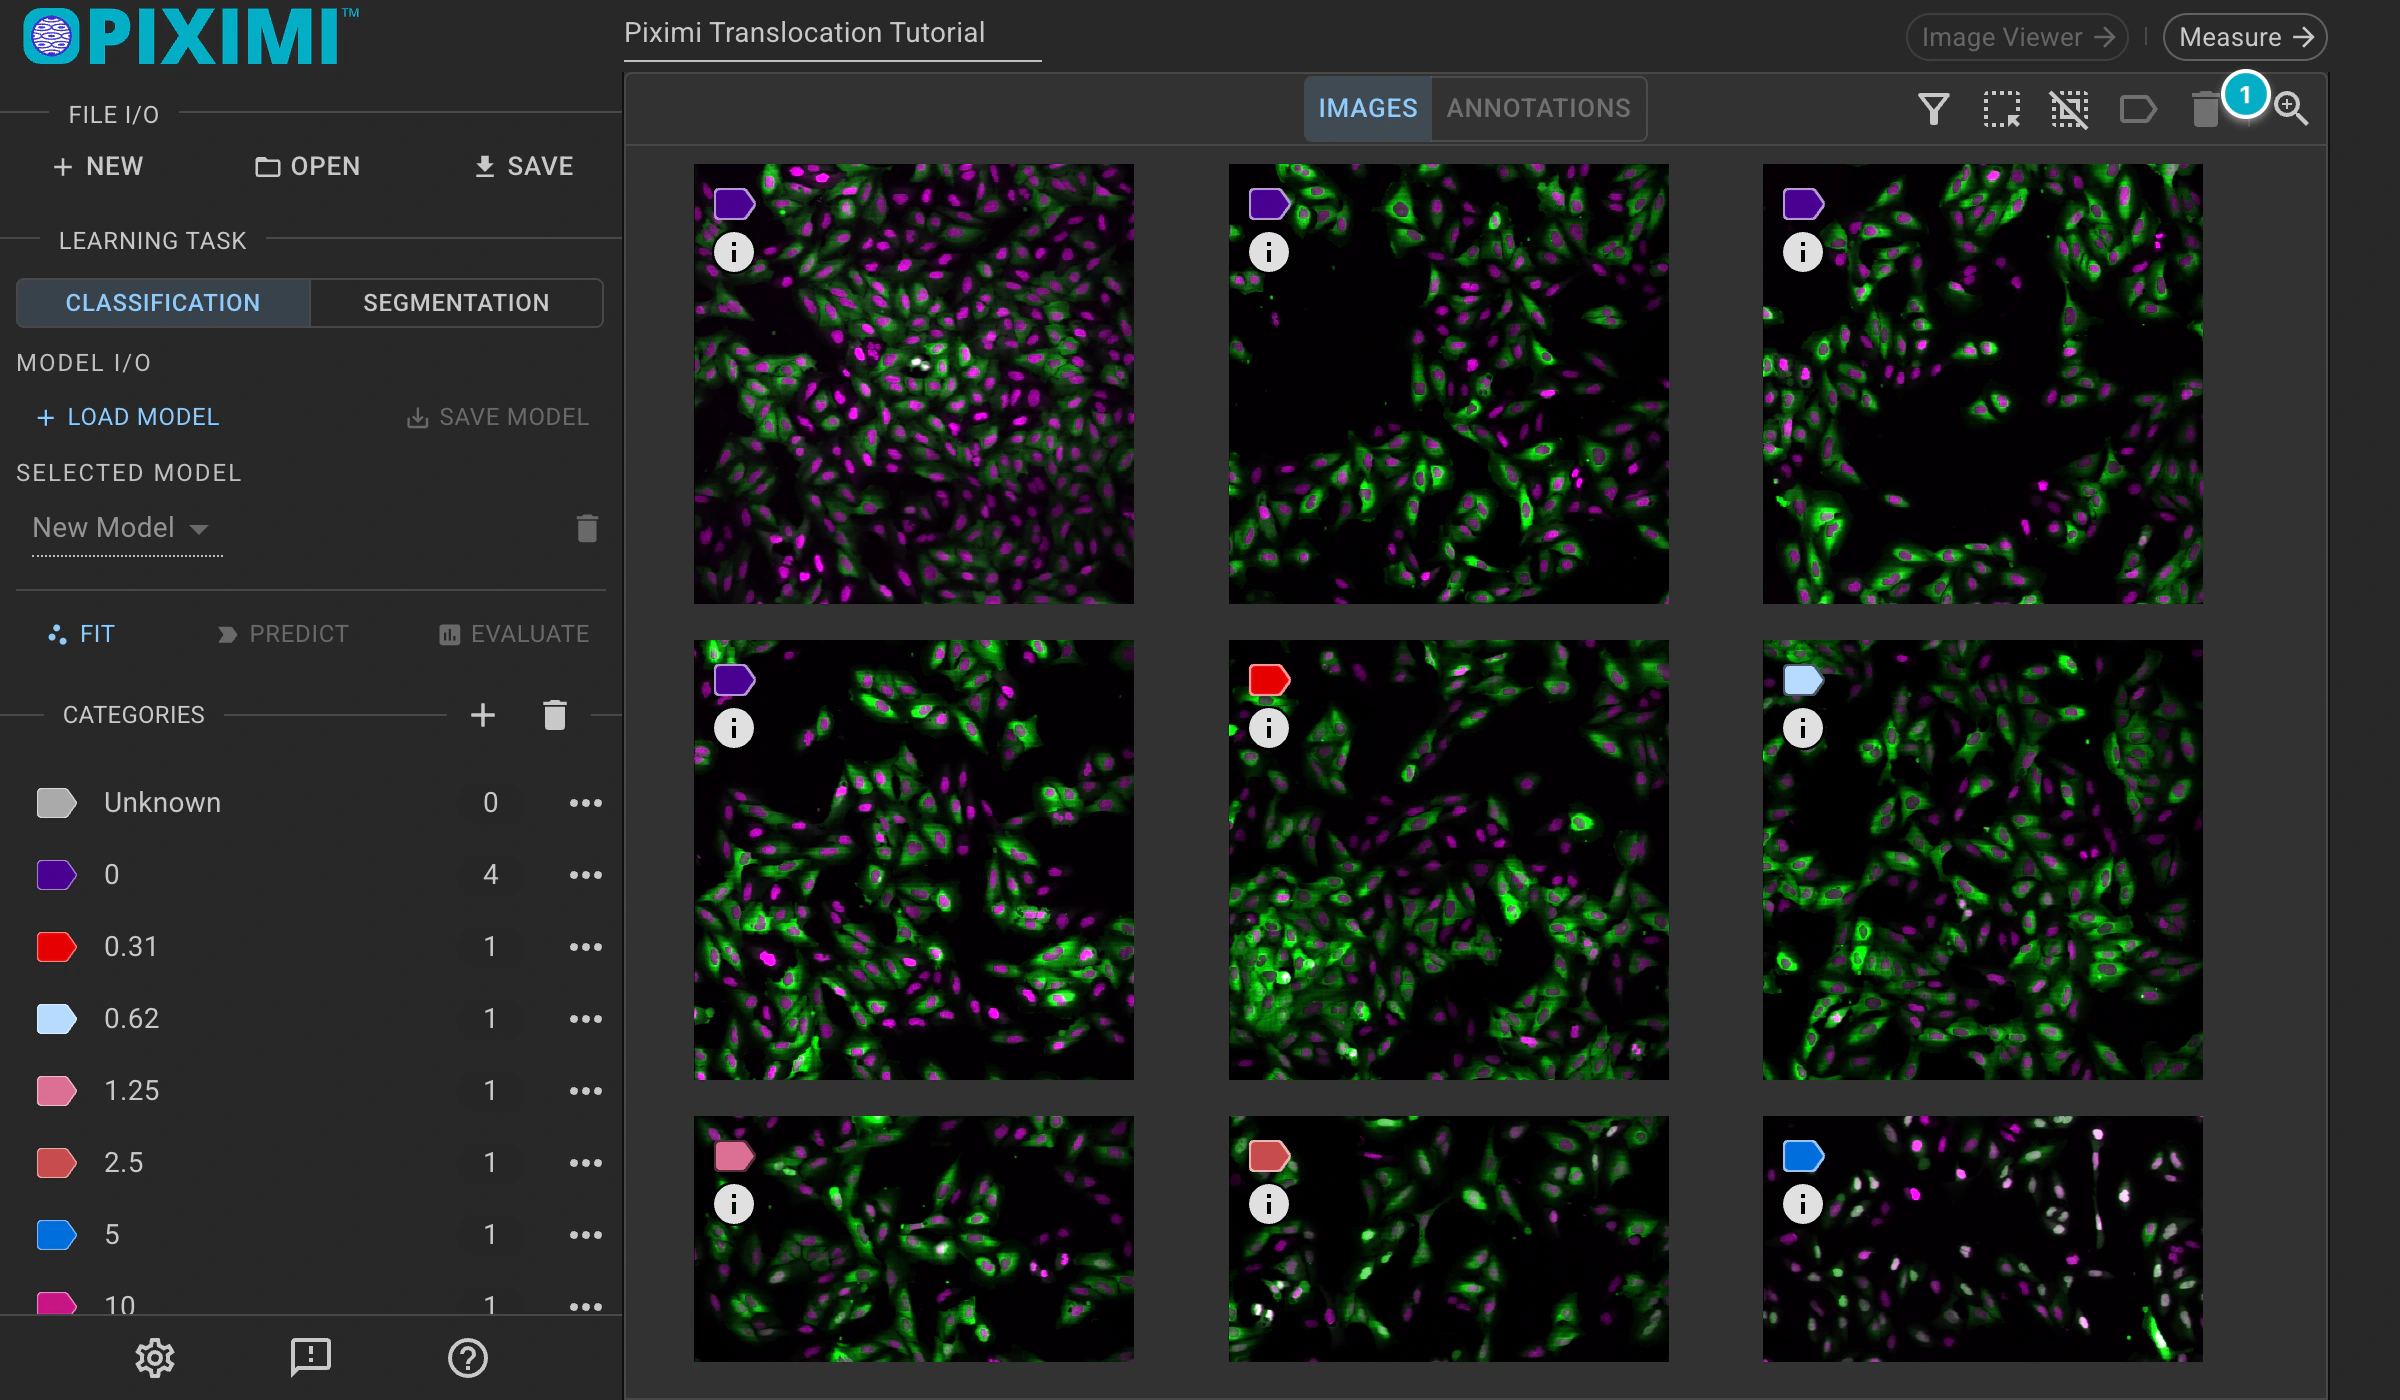Open send feedback icon
The height and width of the screenshot is (1400, 2400).
pyautogui.click(x=311, y=1357)
